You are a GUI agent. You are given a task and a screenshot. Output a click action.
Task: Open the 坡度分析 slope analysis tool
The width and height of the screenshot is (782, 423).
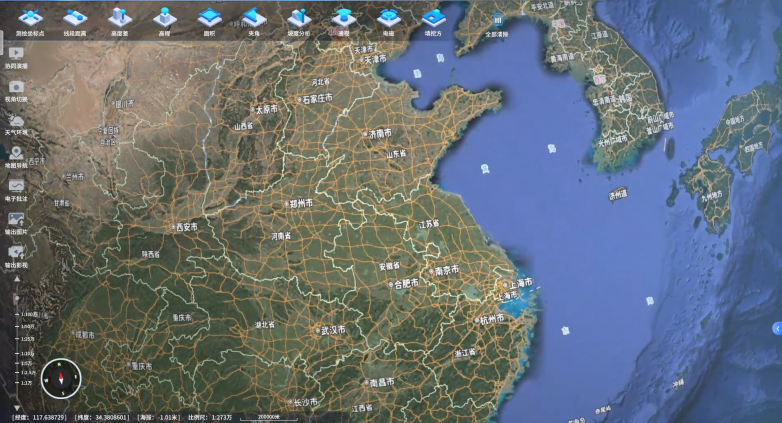[298, 17]
